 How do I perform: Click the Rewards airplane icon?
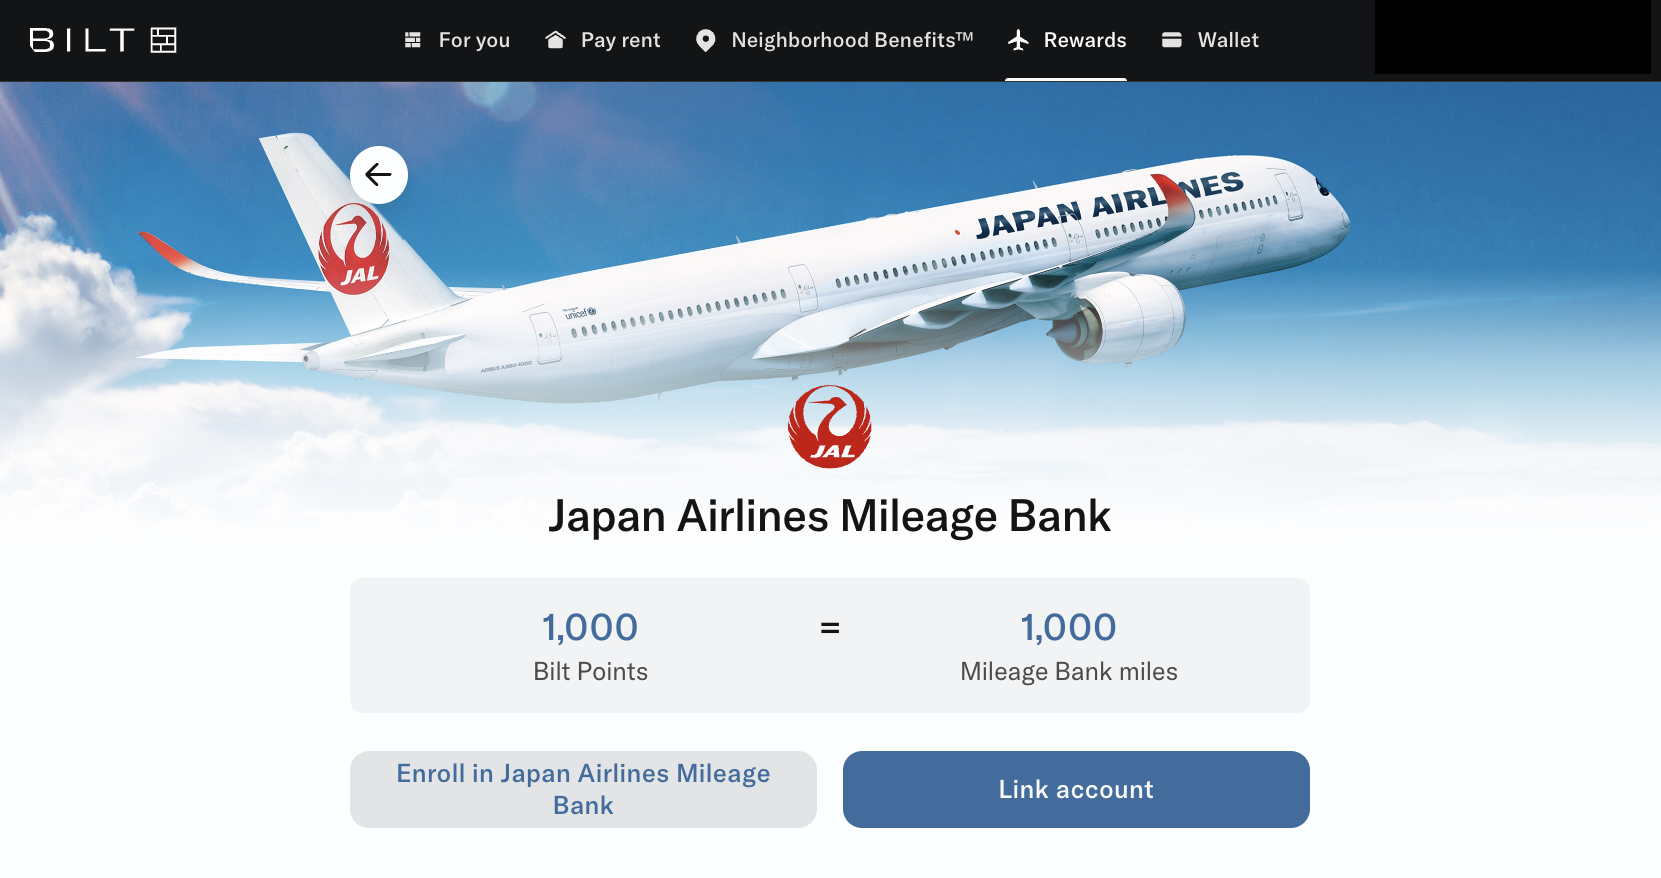[1018, 40]
